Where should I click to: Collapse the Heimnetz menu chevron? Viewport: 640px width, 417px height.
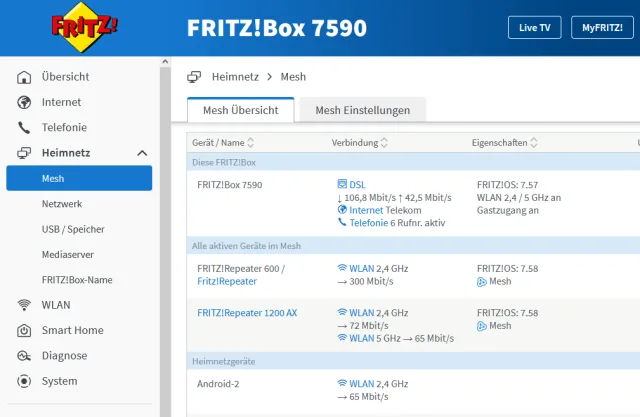142,153
